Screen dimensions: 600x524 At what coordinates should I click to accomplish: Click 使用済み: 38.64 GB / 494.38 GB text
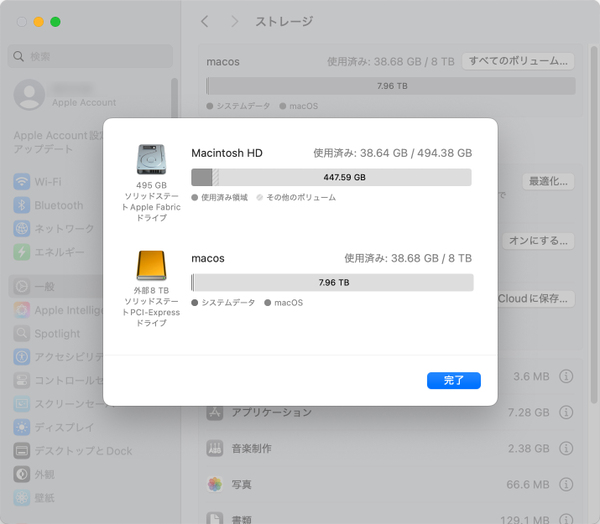[x=393, y=153]
